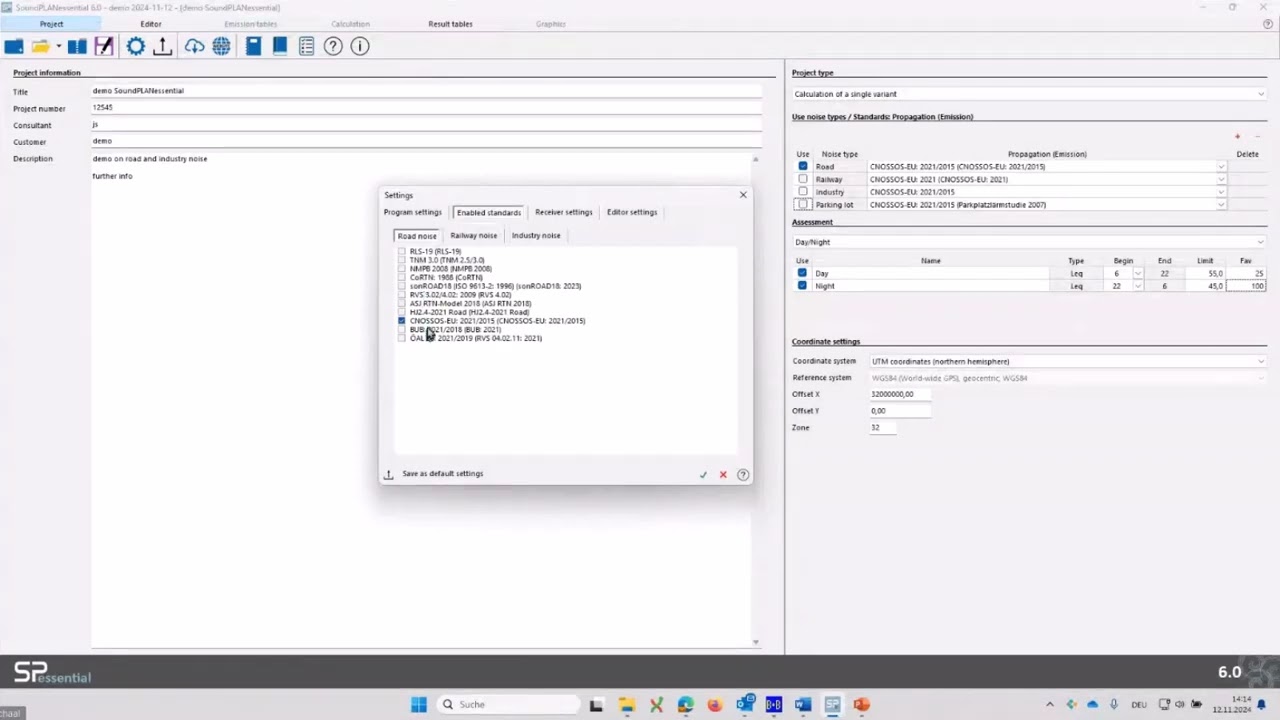The image size is (1280, 720).
Task: Enable the HJ2.4-2021 Road checkbox
Action: [x=401, y=312]
